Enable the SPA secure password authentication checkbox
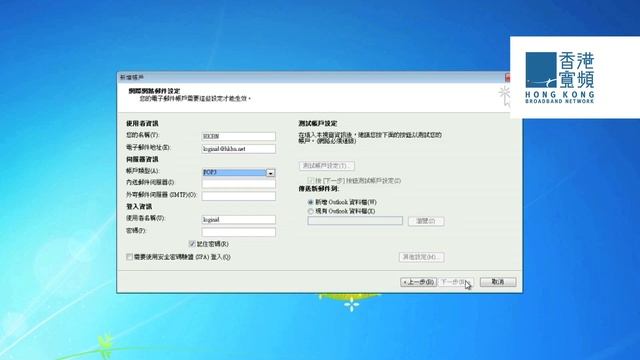This screenshot has height=360, width=640. 129,257
